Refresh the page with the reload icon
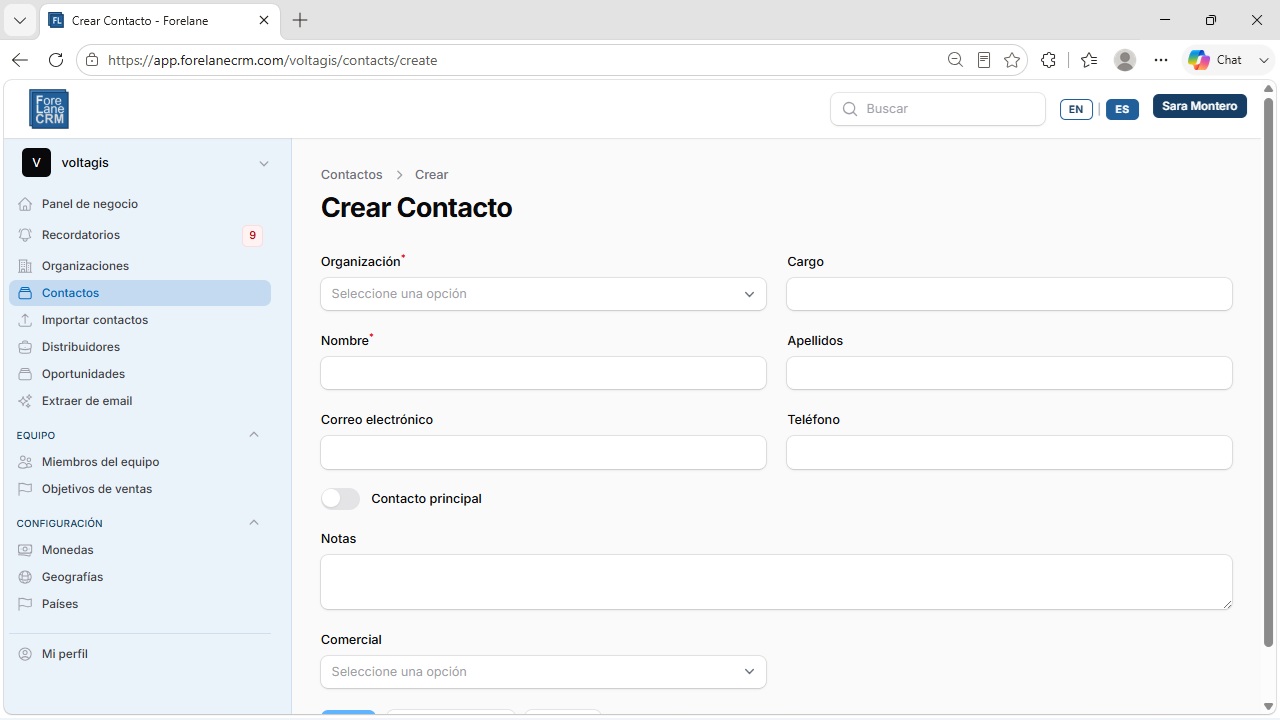Image resolution: width=1280 pixels, height=720 pixels. click(56, 60)
